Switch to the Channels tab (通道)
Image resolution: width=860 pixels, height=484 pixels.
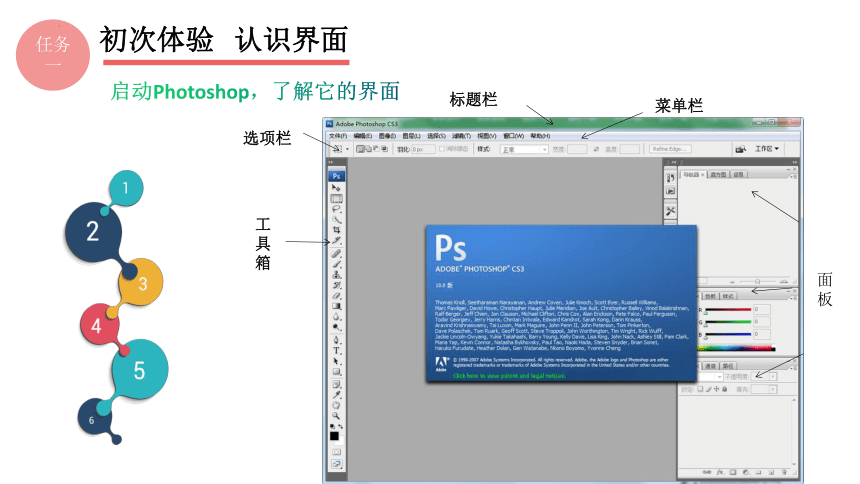[x=710, y=366]
